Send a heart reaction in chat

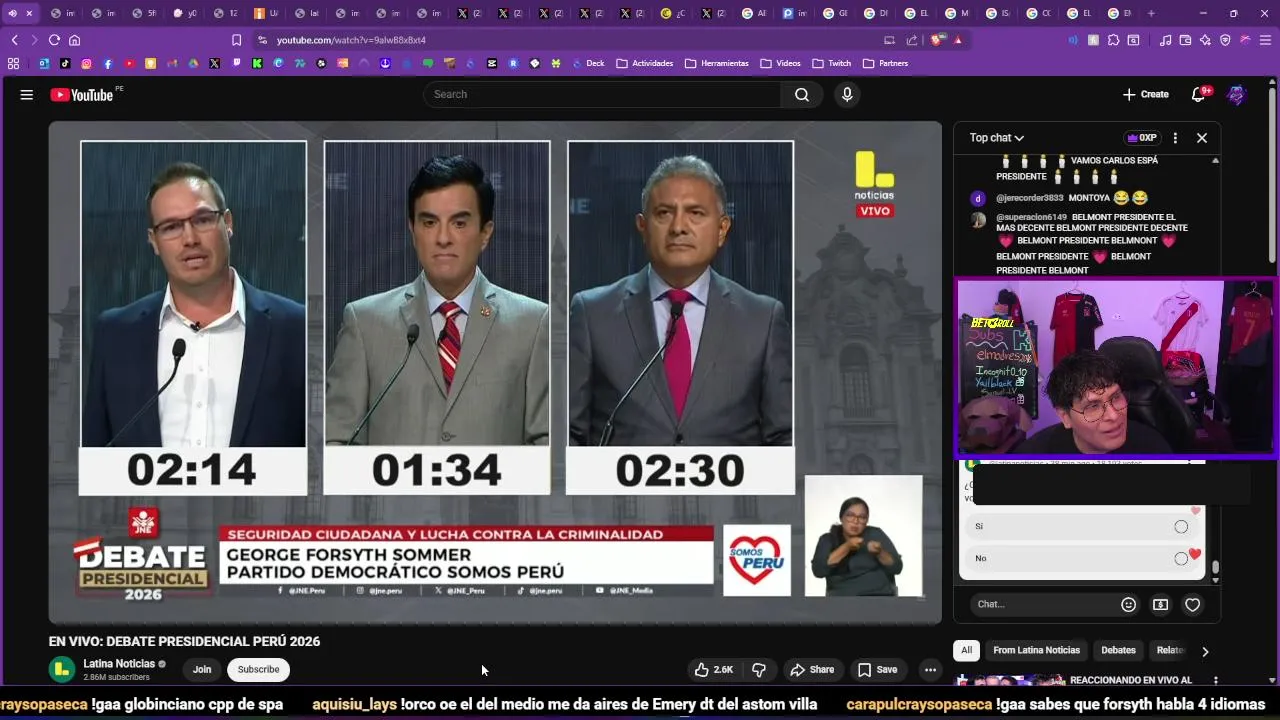(x=1192, y=604)
